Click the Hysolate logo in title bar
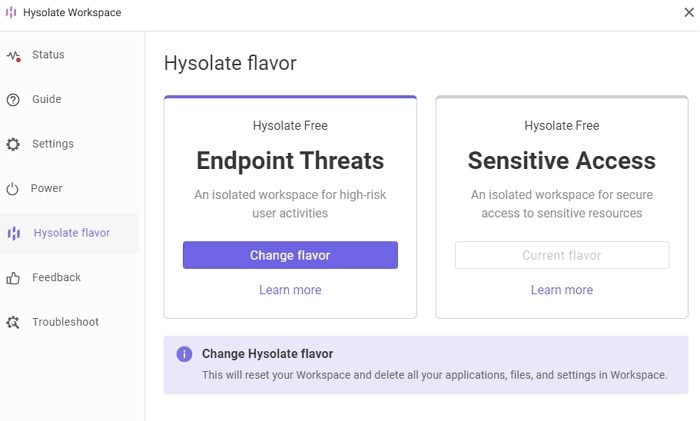This screenshot has width=700, height=421. point(11,13)
